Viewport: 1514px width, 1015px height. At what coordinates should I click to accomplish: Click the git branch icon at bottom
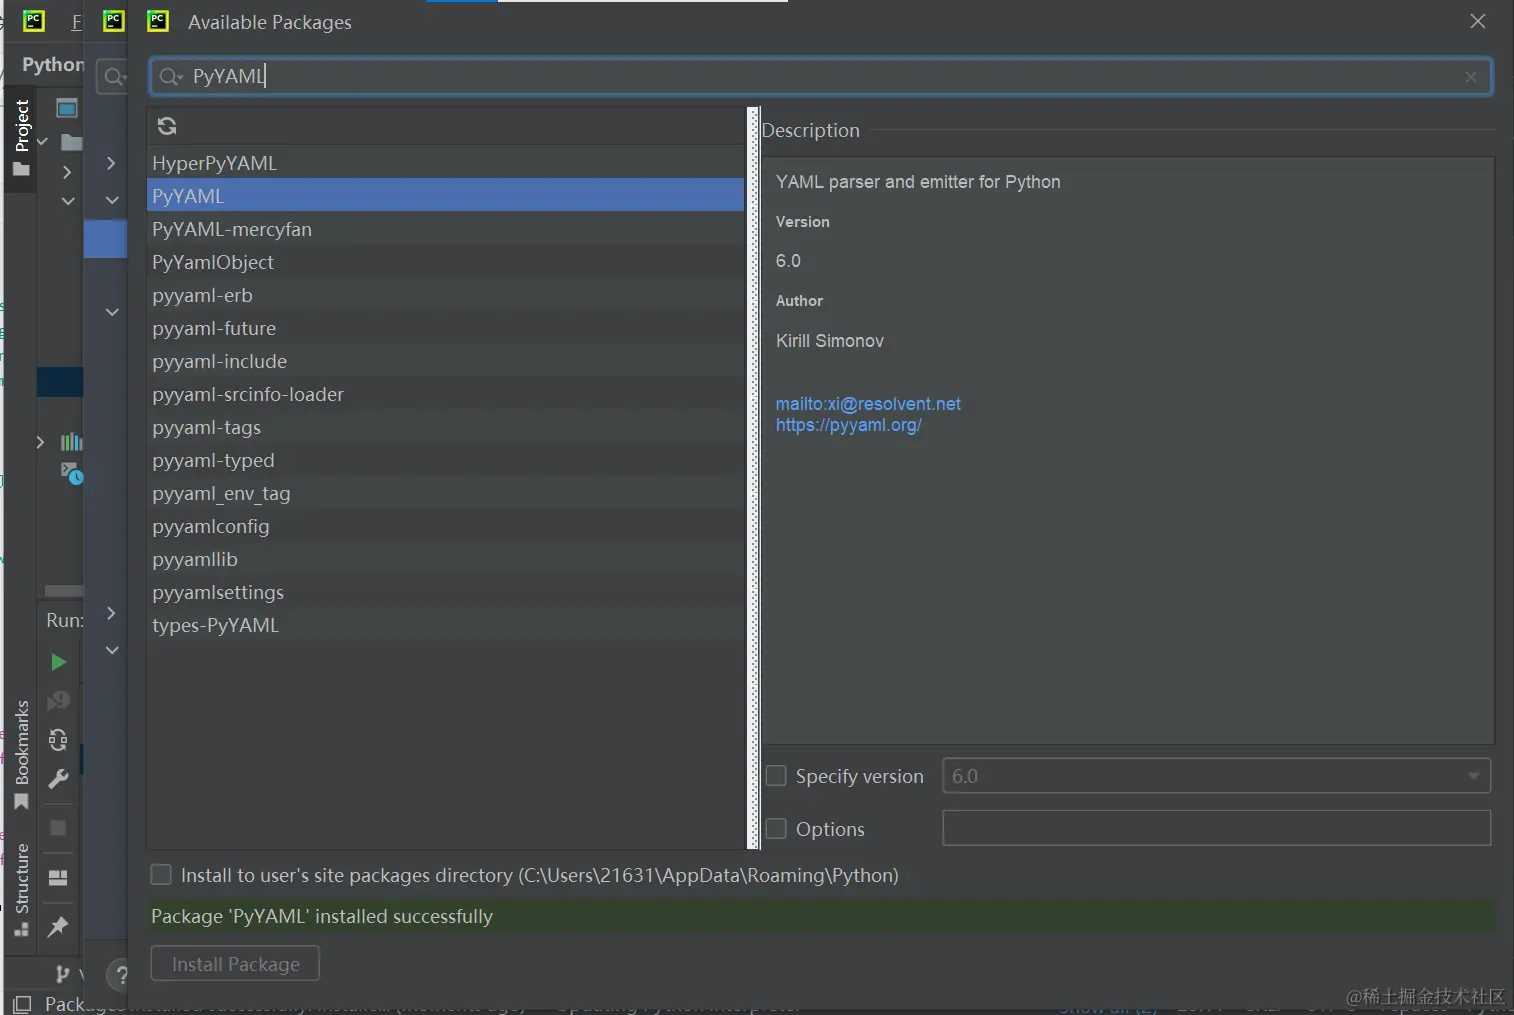(x=63, y=974)
